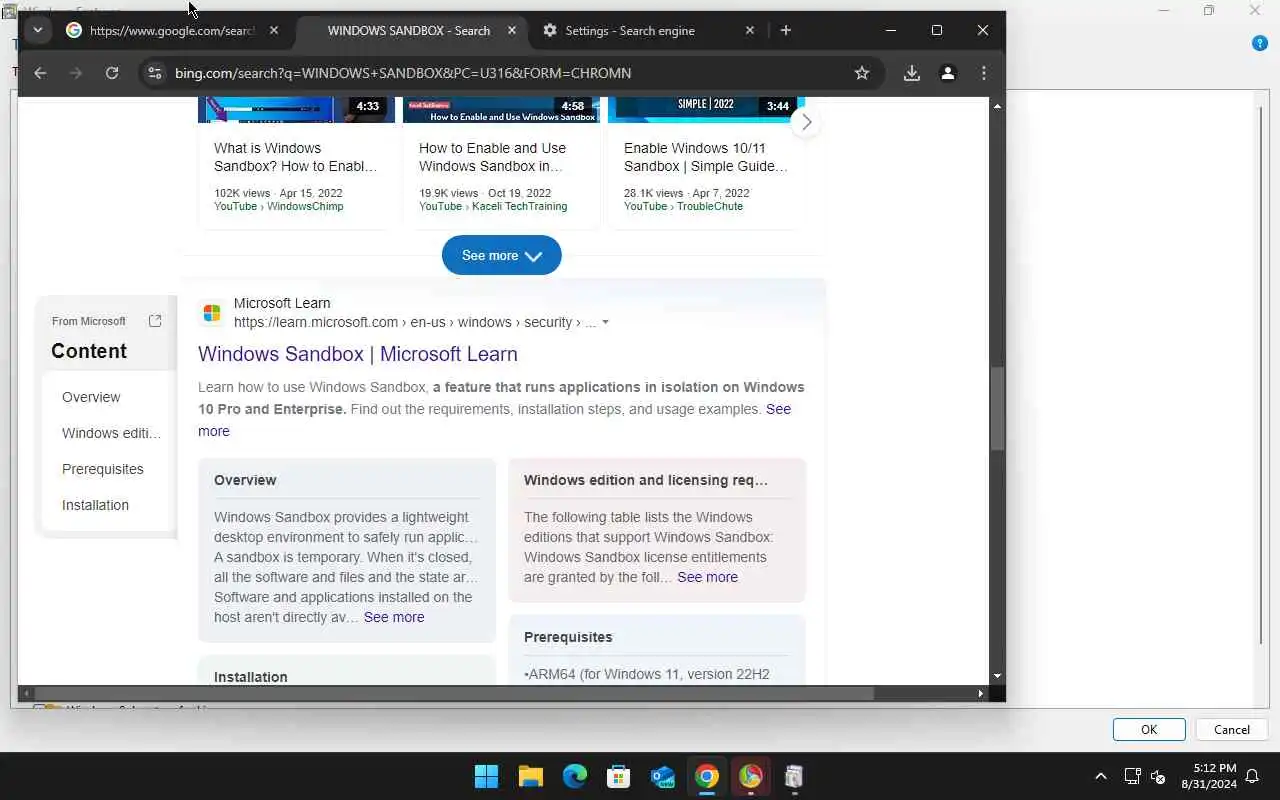The image size is (1280, 800).
Task: Open volume tray icon
Action: pyautogui.click(x=1159, y=776)
